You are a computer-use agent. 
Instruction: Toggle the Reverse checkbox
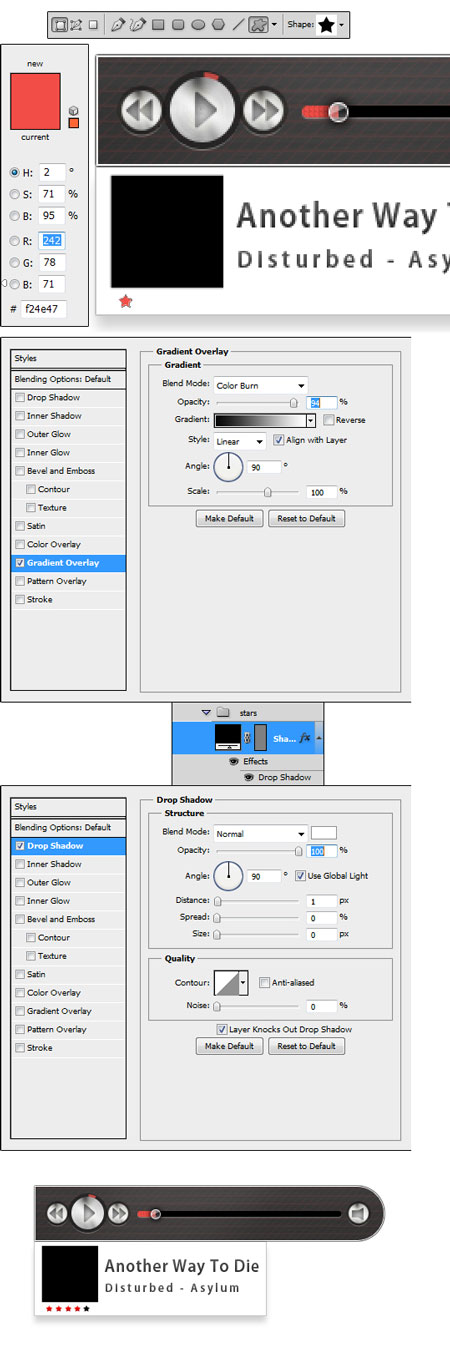point(328,420)
